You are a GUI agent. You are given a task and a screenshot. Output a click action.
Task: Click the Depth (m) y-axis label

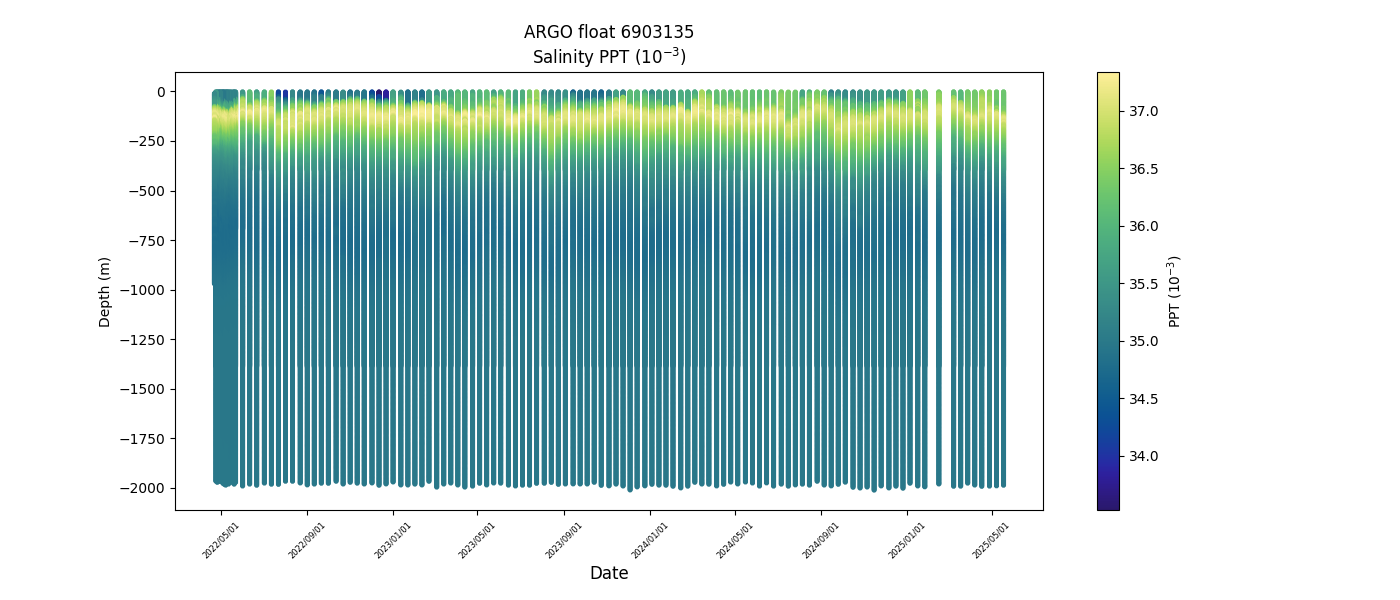(x=105, y=291)
